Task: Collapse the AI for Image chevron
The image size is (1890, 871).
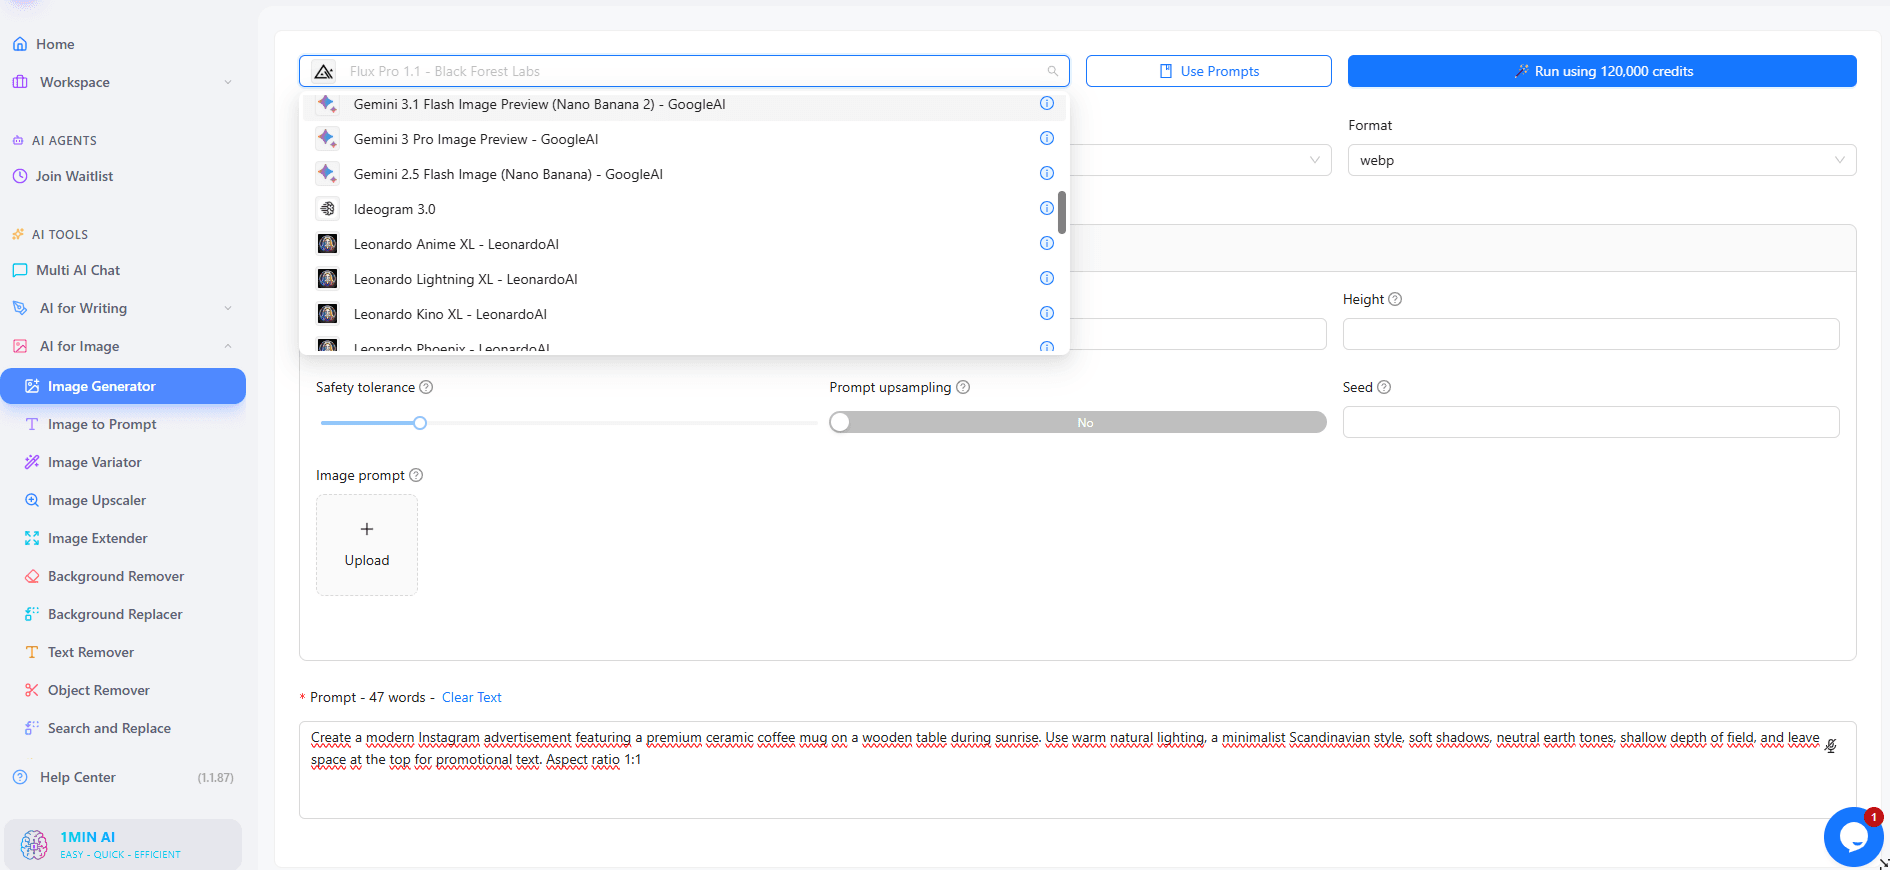Action: coord(228,346)
